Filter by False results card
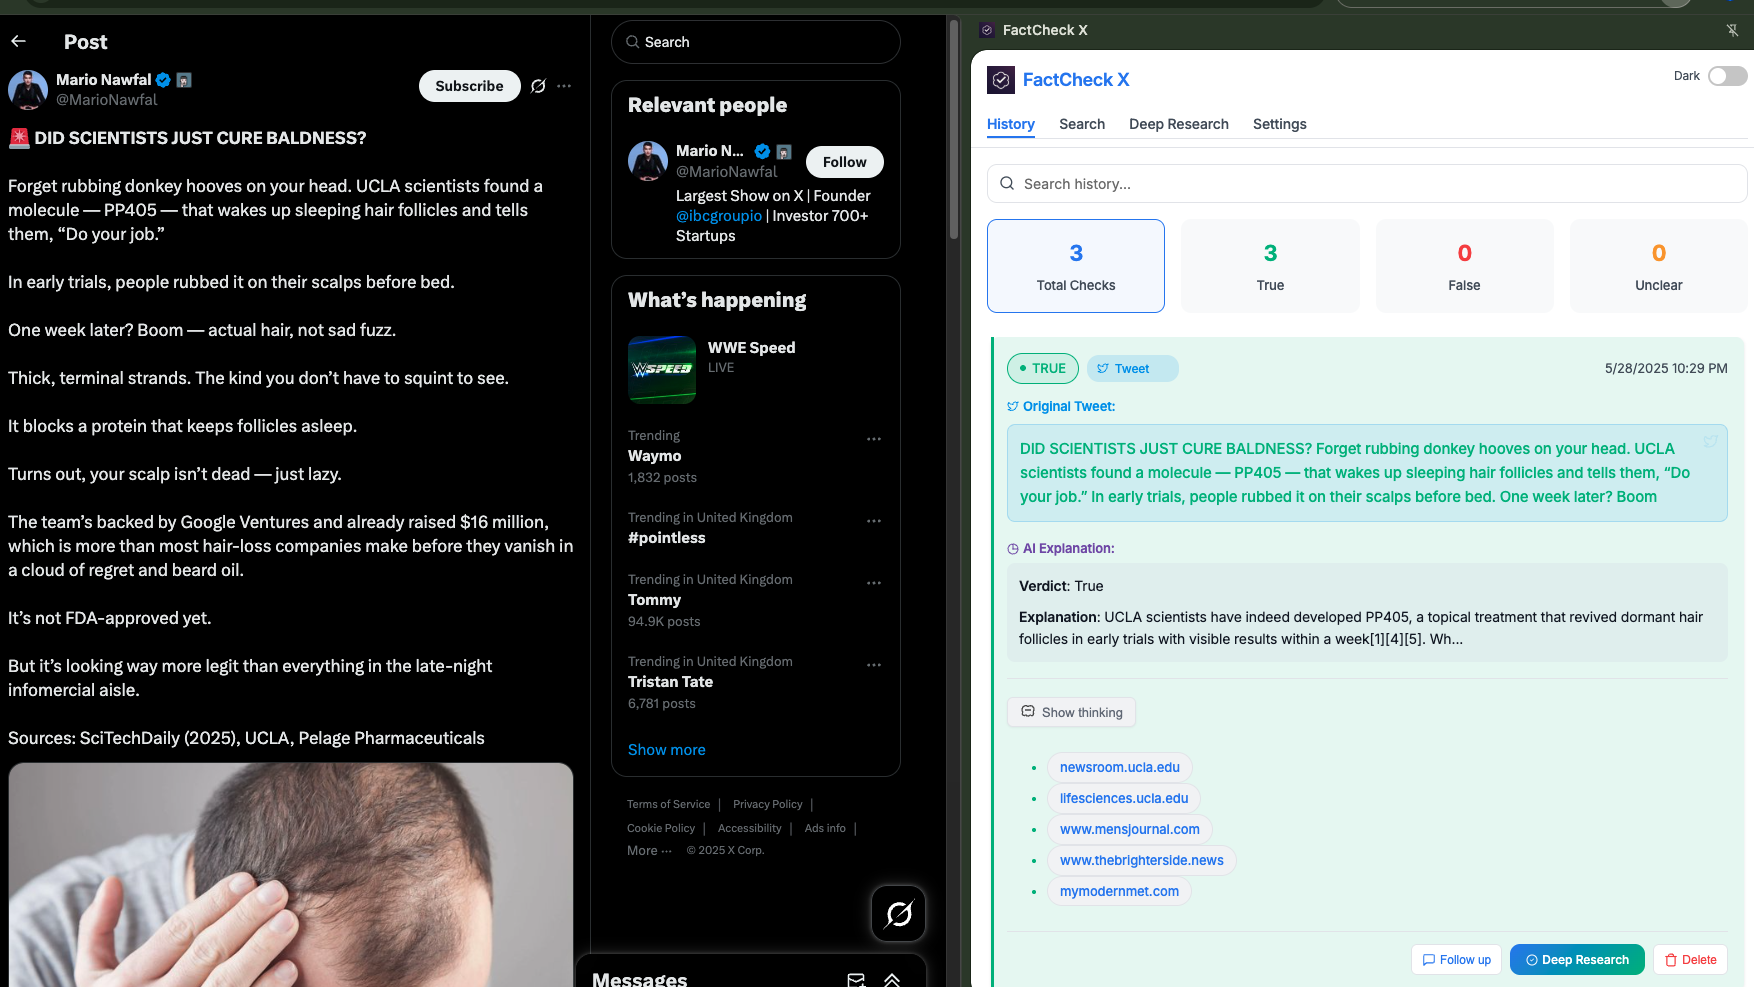This screenshot has width=1754, height=987. pos(1464,266)
